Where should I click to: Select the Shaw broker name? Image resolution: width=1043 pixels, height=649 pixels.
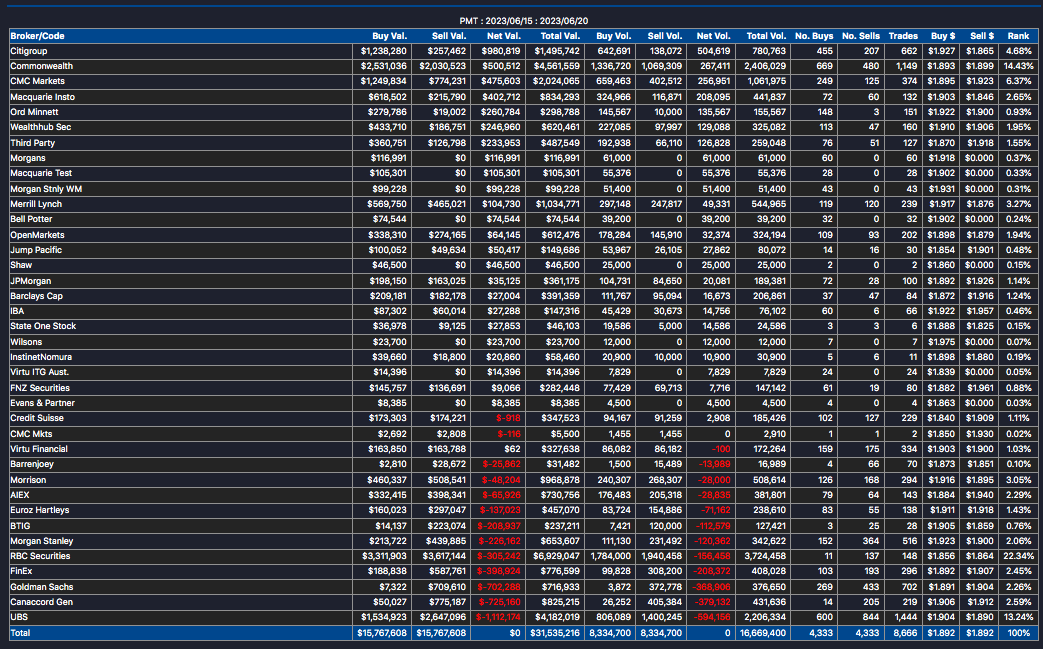pyautogui.click(x=21, y=265)
